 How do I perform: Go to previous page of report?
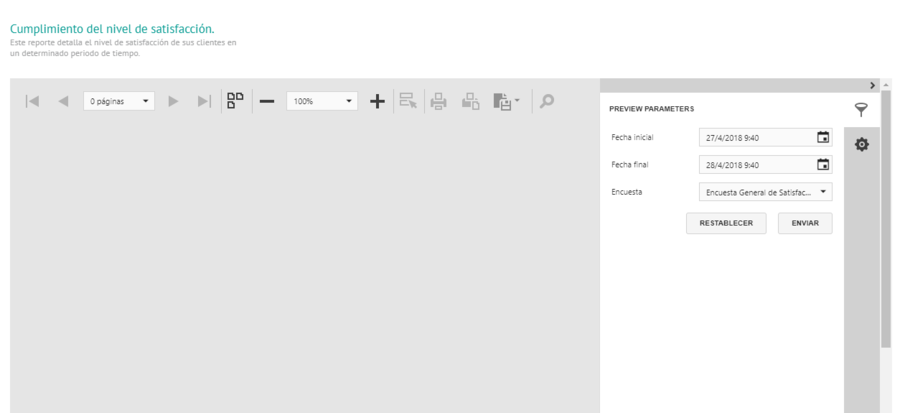63,101
